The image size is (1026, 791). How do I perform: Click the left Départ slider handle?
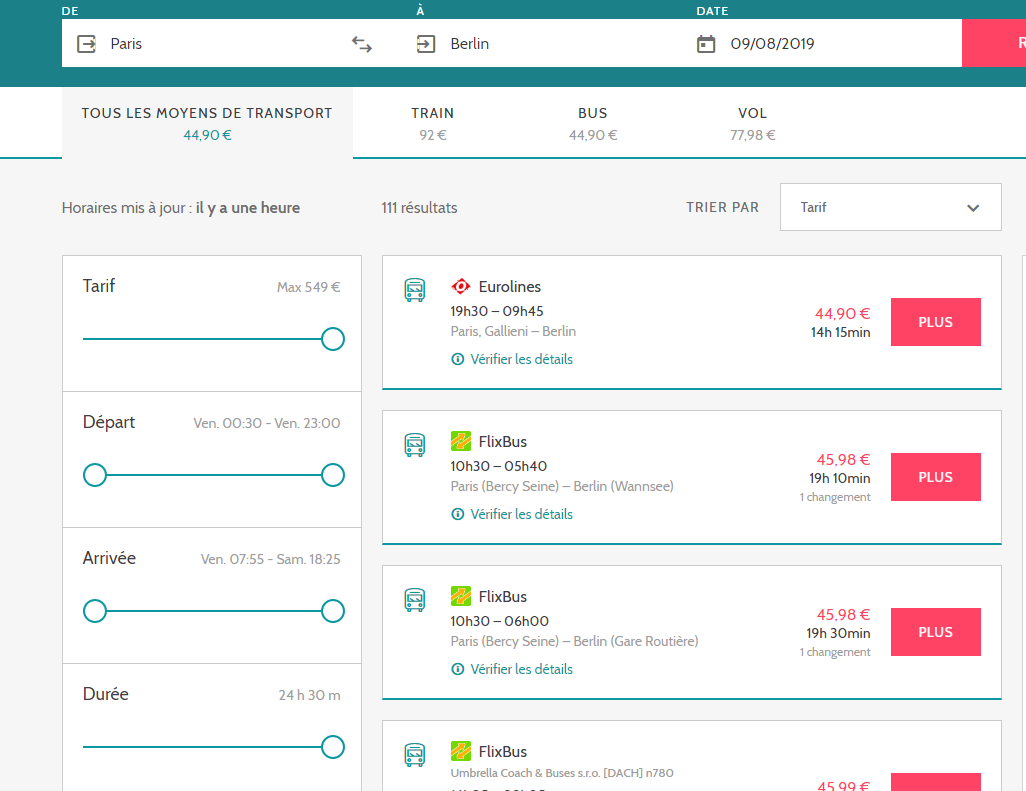(95, 475)
